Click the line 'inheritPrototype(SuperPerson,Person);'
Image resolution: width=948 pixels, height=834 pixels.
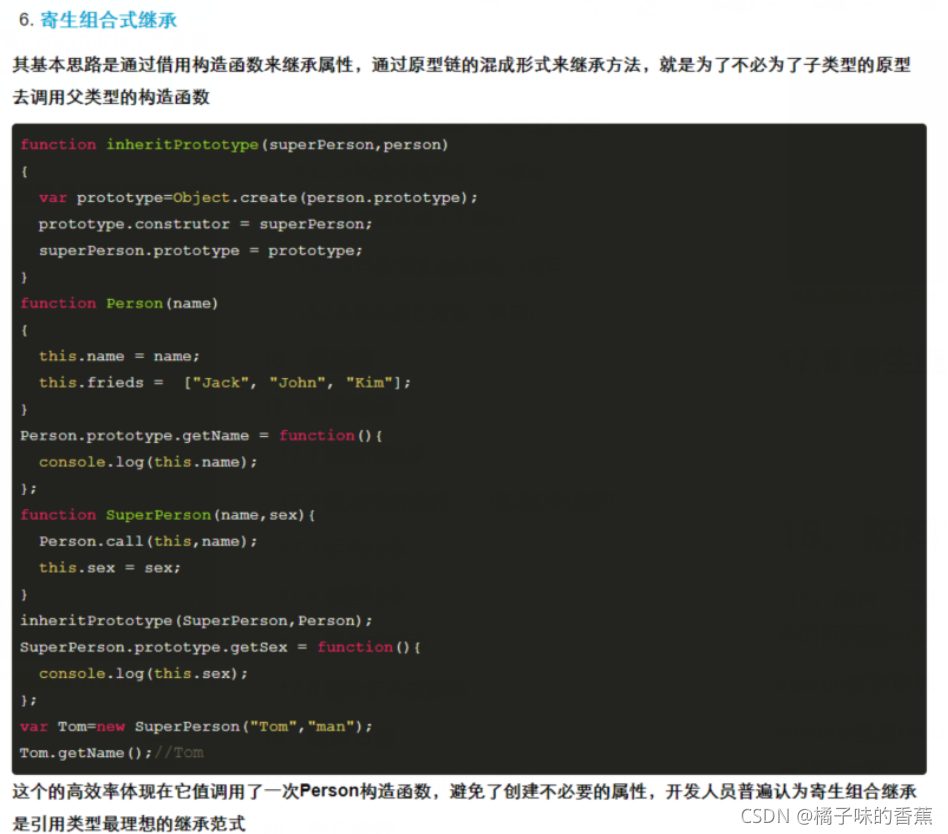pyautogui.click(x=196, y=621)
